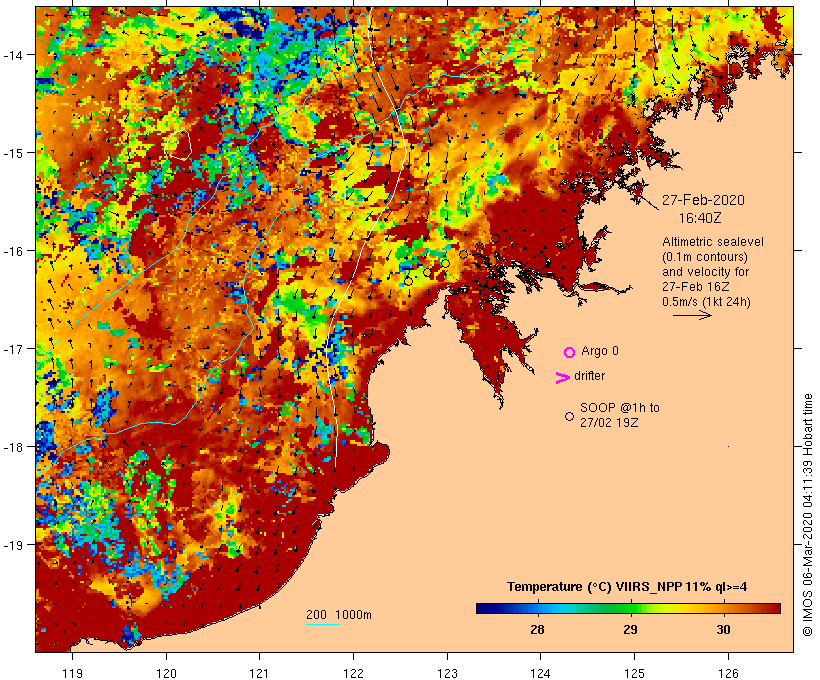The height and width of the screenshot is (680, 820).
Task: Click the longitude axis label '125'
Action: (x=634, y=673)
